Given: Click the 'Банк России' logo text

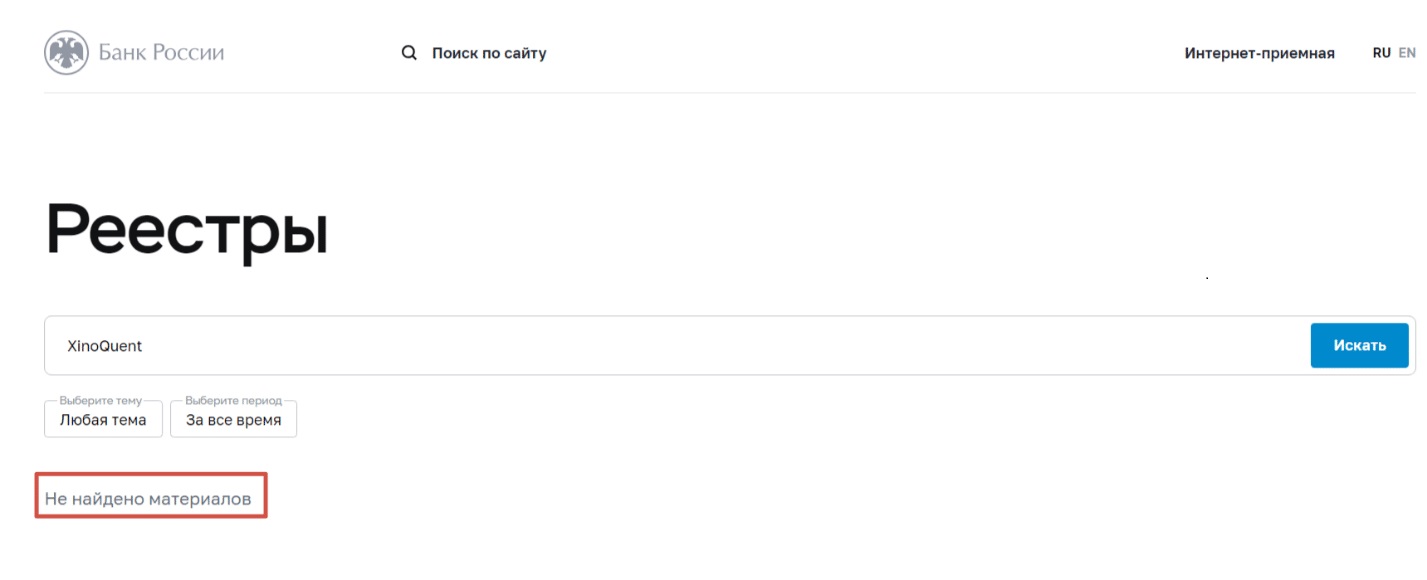Looking at the screenshot, I should click(x=161, y=53).
